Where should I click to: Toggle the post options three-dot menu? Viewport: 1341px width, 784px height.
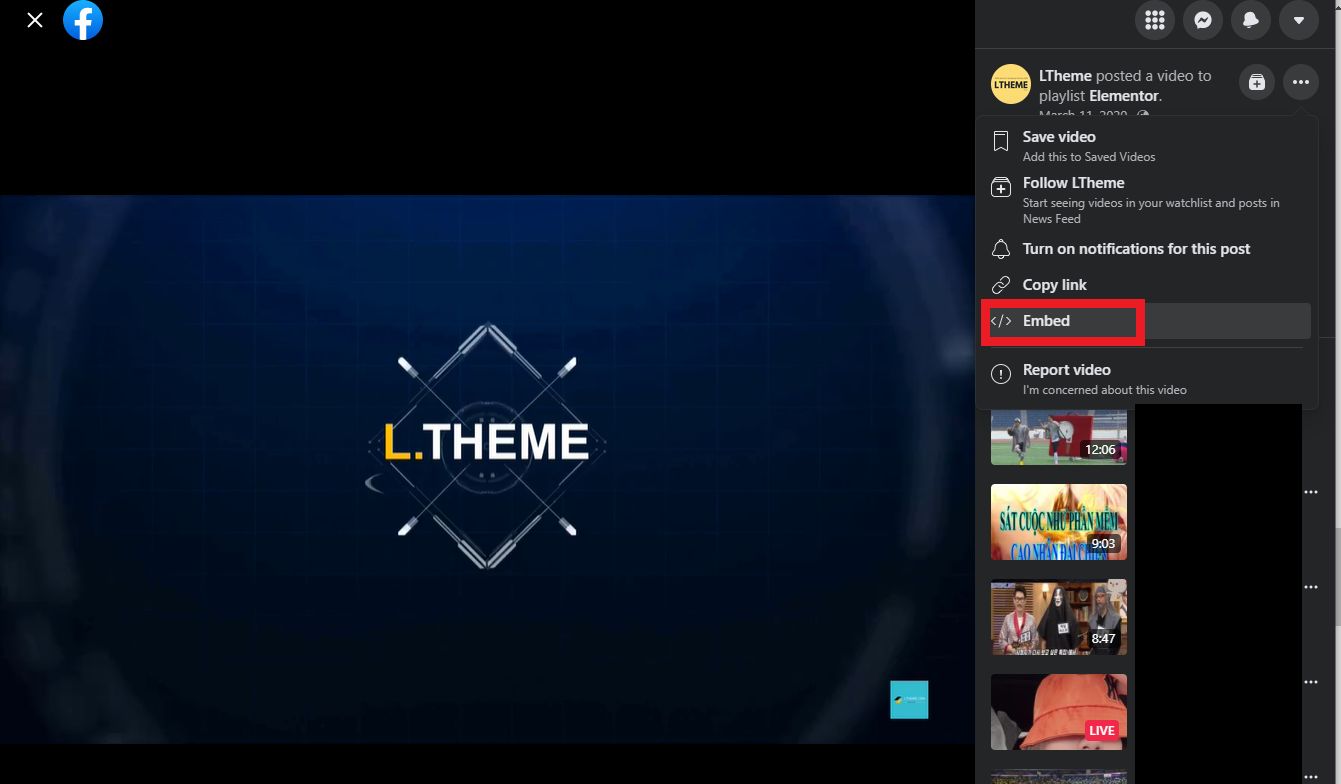(1300, 82)
